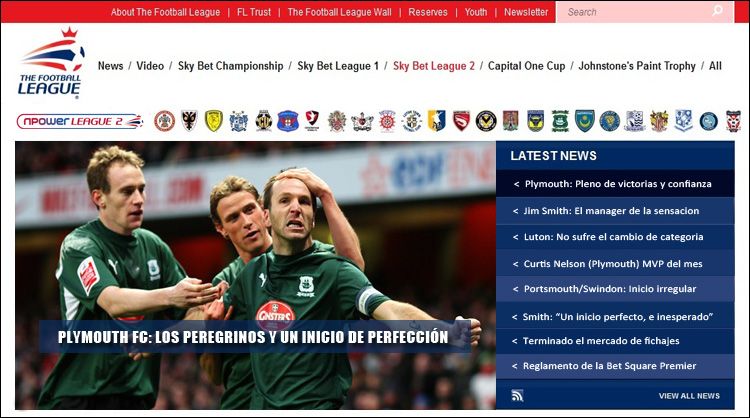The image size is (750, 418).
Task: Open 'Smith: Un inicio perfecto, e inesperado'
Action: [615, 316]
